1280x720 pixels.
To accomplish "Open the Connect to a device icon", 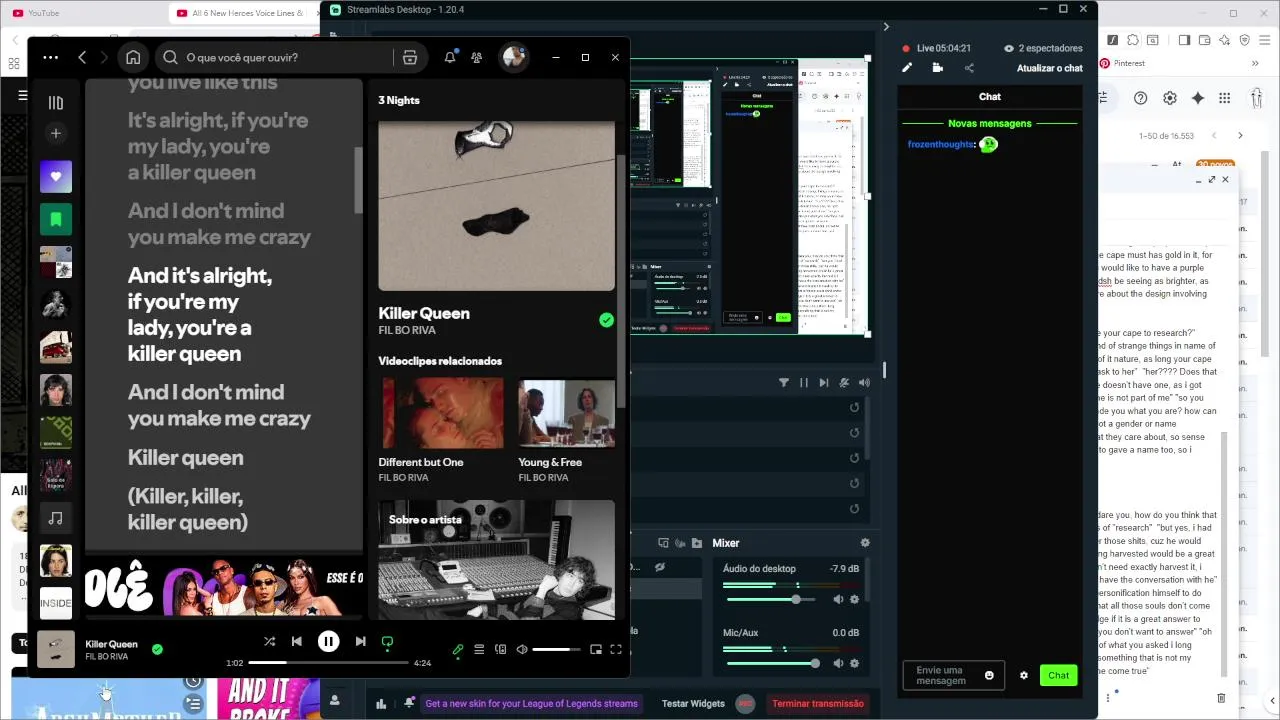I will tap(501, 649).
